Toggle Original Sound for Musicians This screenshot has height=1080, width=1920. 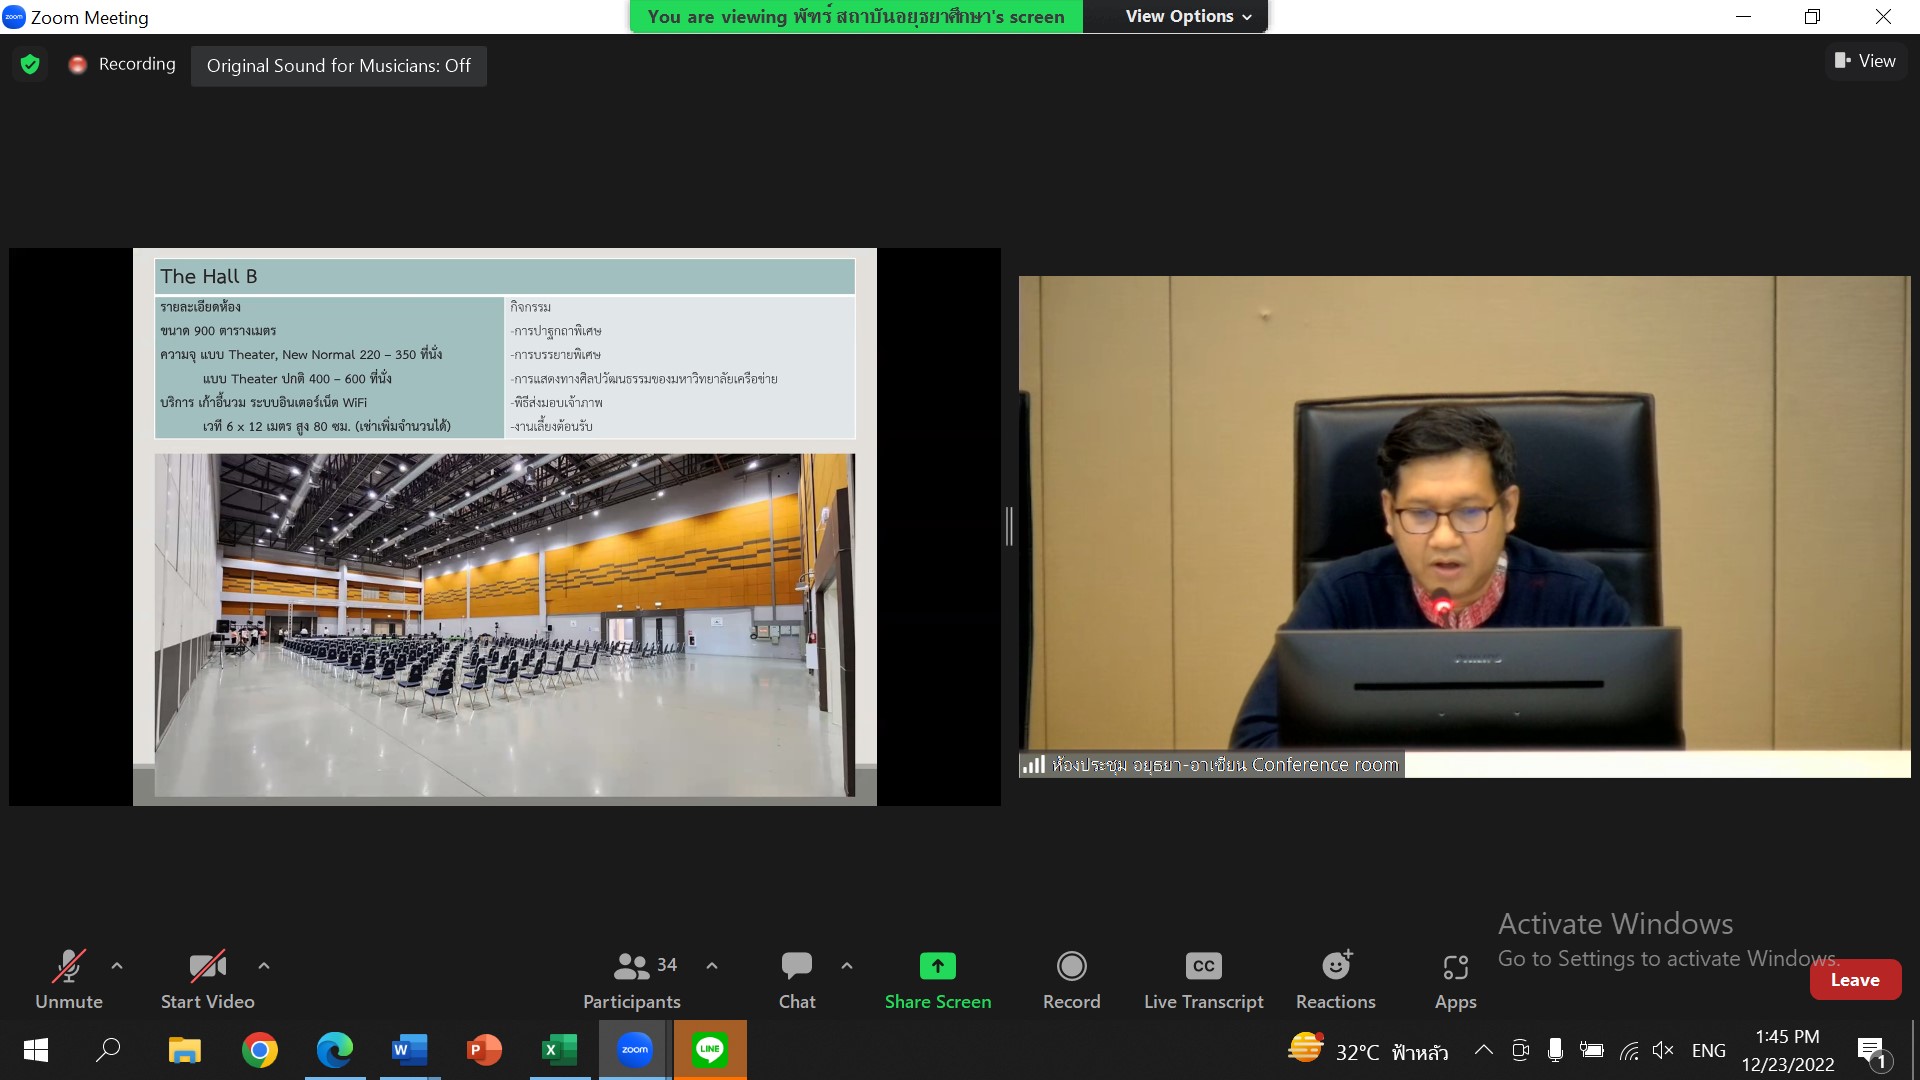(339, 66)
